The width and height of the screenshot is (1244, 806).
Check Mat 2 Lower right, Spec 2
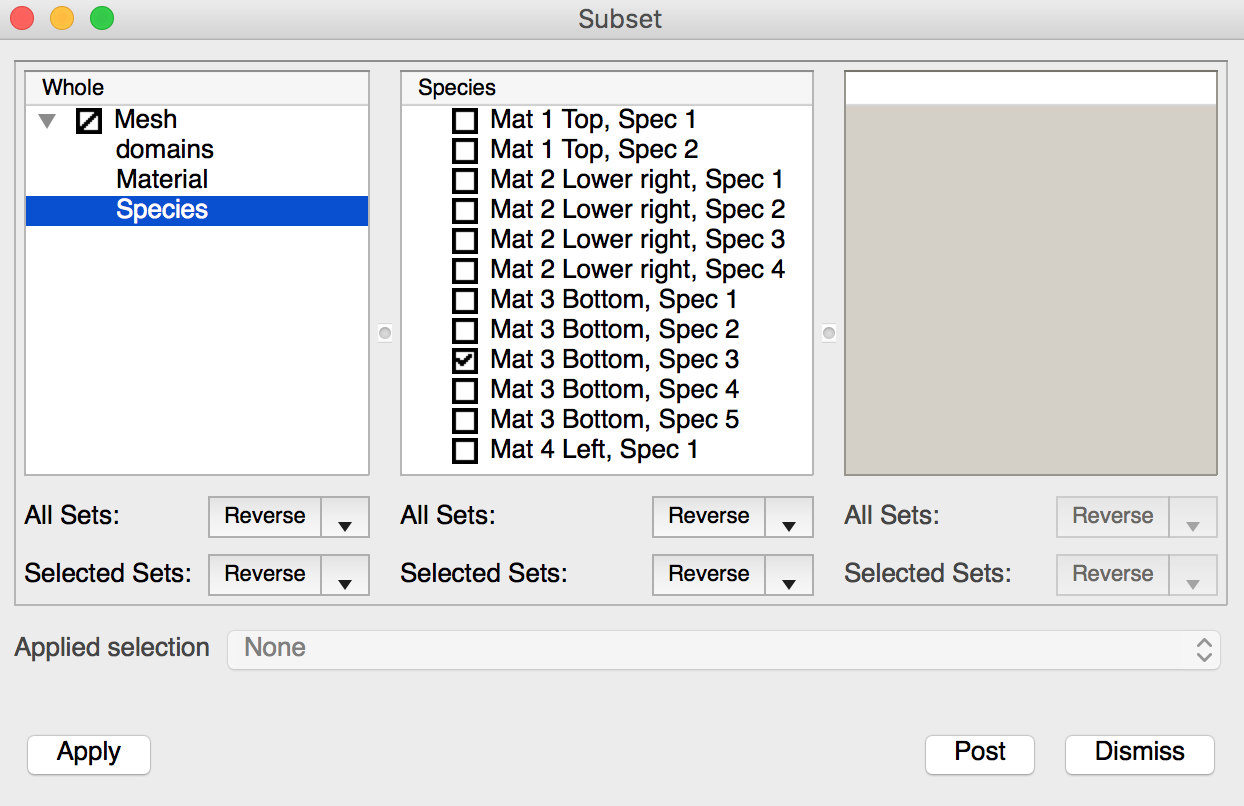click(465, 211)
